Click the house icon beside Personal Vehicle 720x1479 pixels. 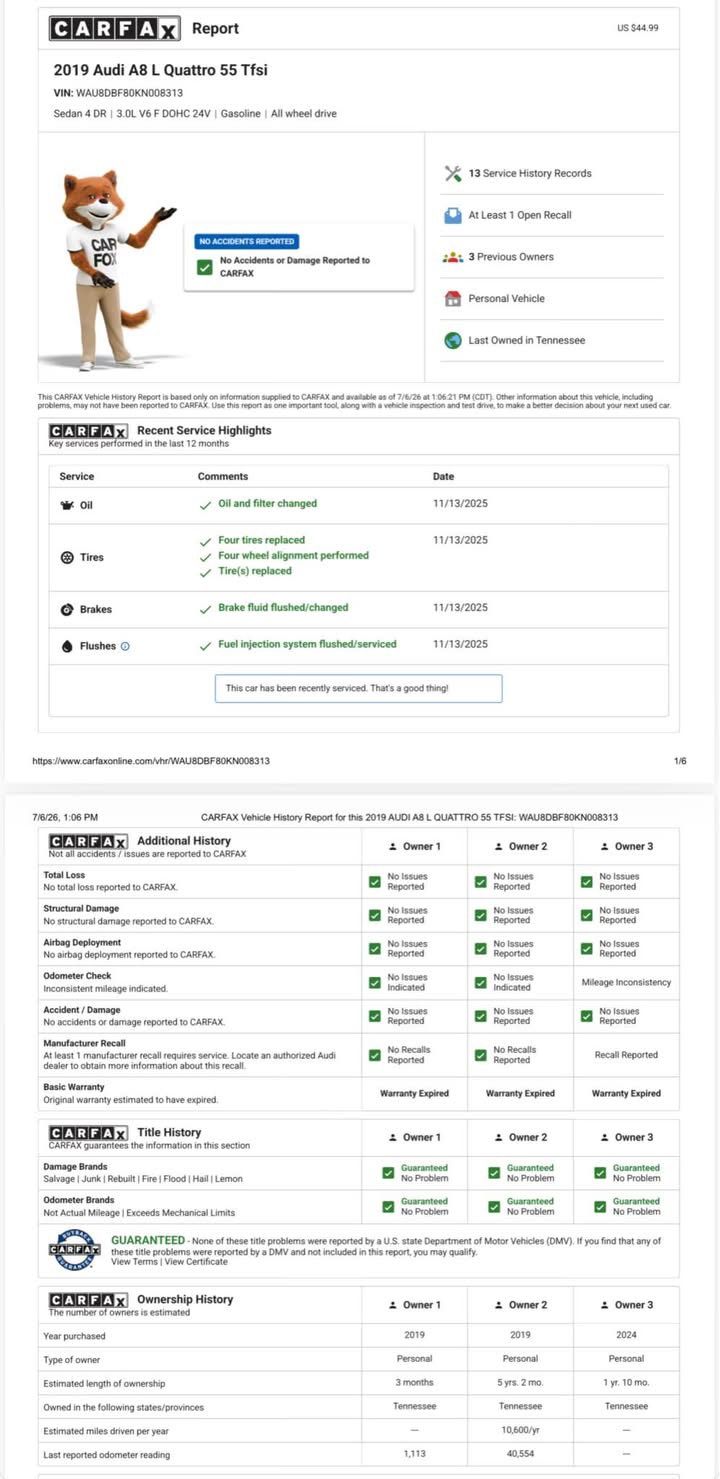[453, 298]
